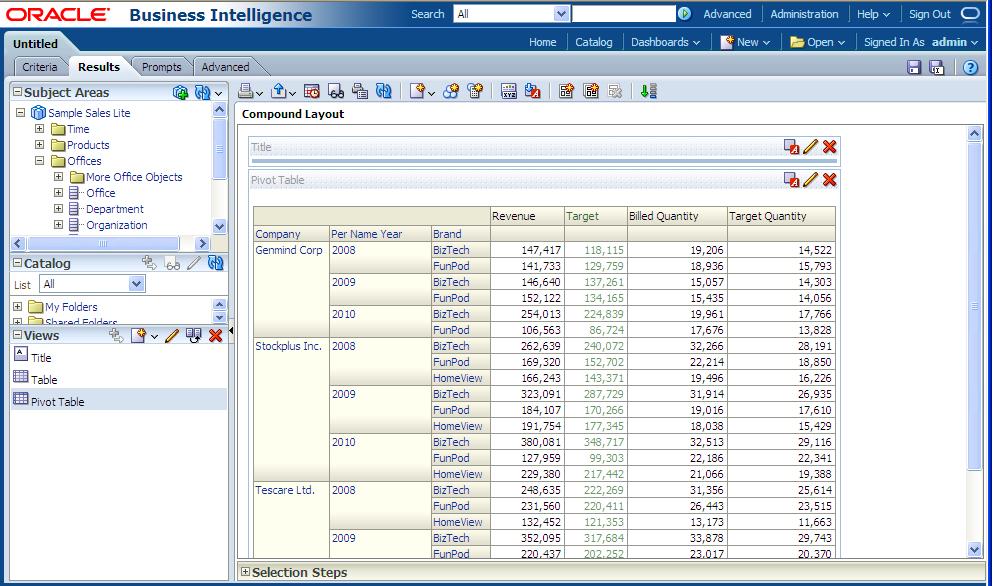
Task: Remove Title view with its red X
Action: click(x=830, y=147)
